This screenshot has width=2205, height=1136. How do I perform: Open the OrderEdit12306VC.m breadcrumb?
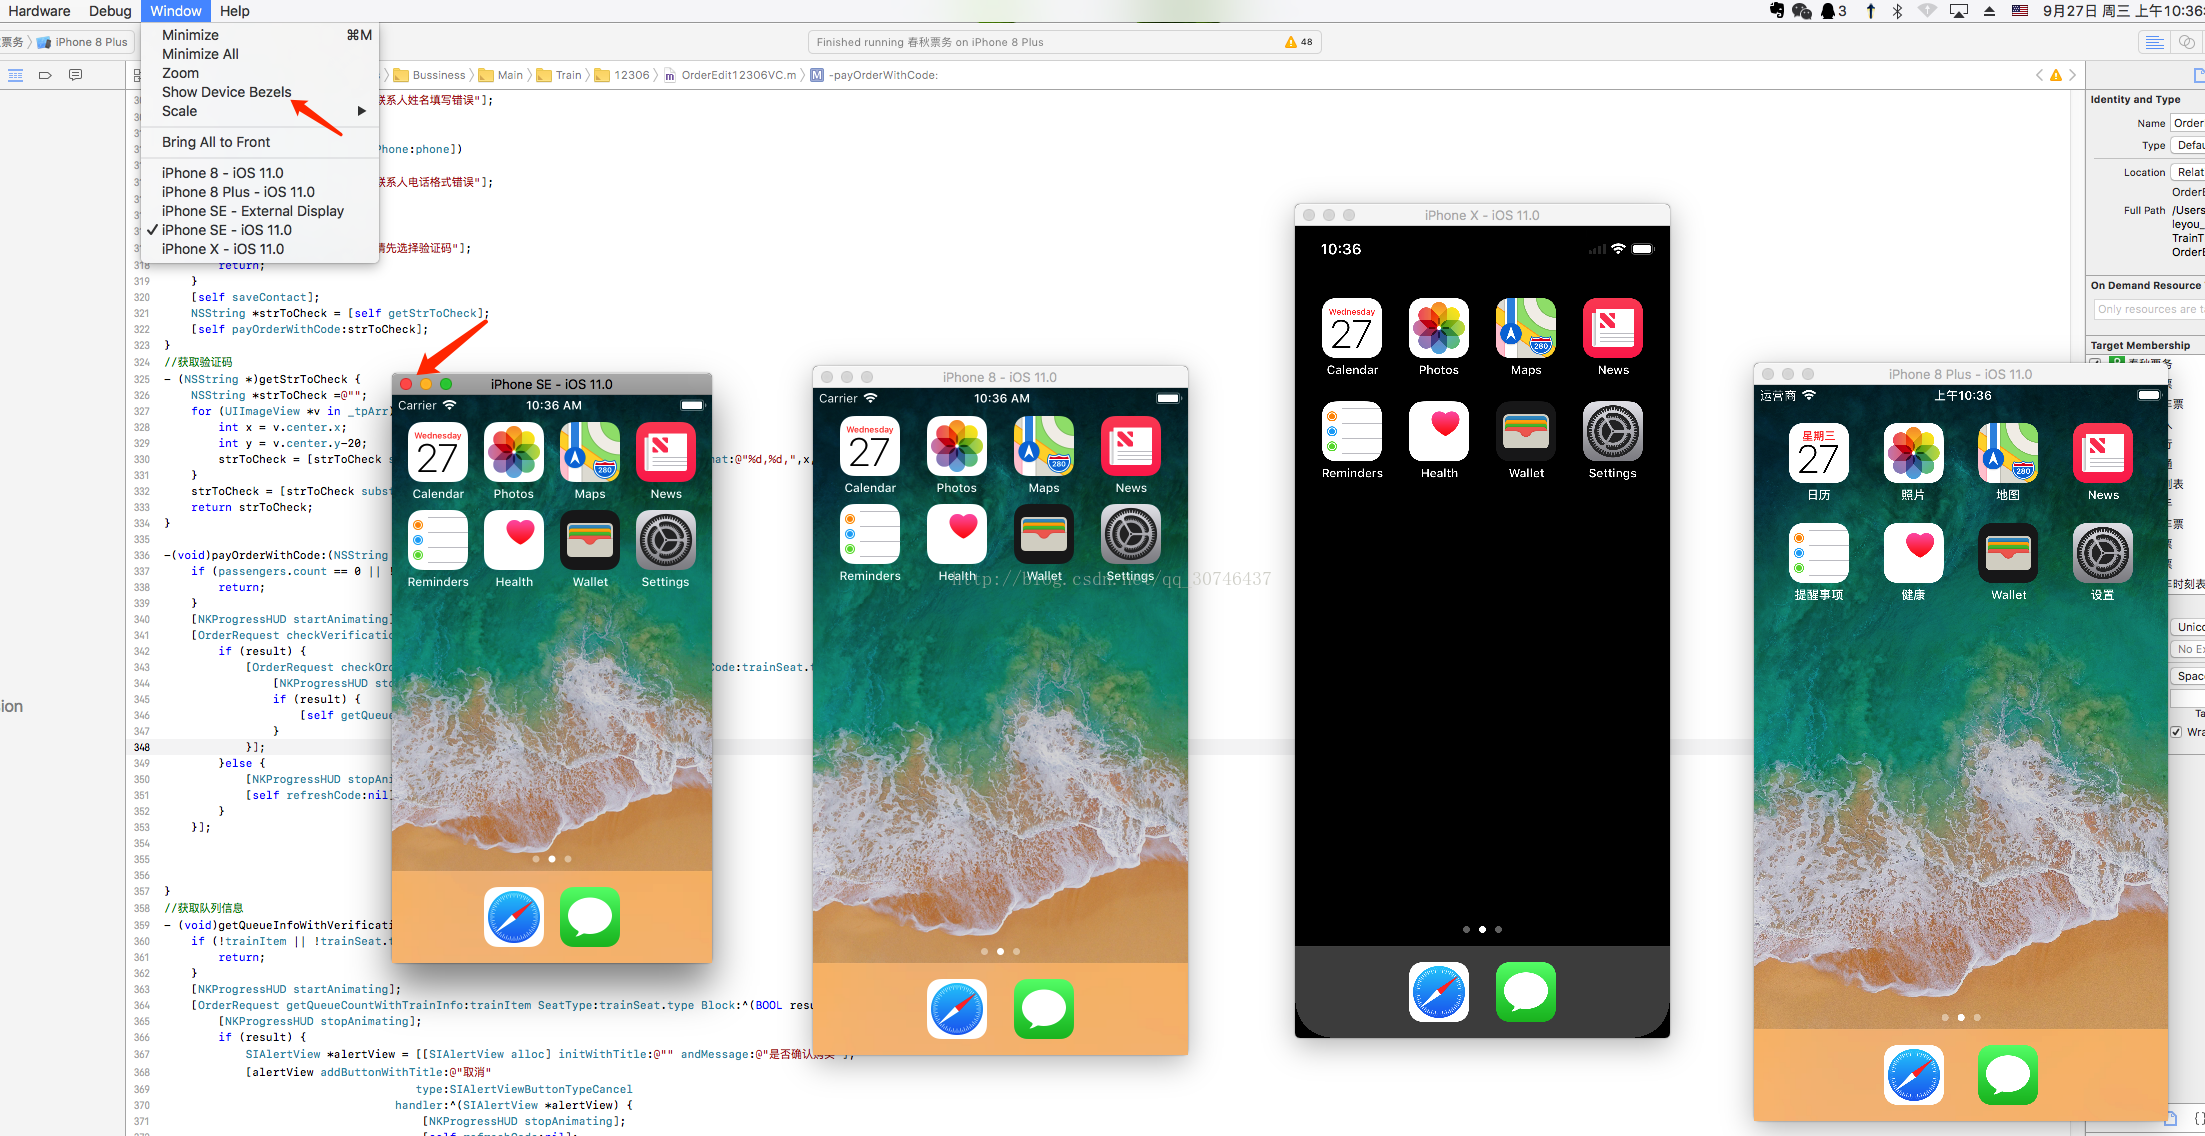731,75
